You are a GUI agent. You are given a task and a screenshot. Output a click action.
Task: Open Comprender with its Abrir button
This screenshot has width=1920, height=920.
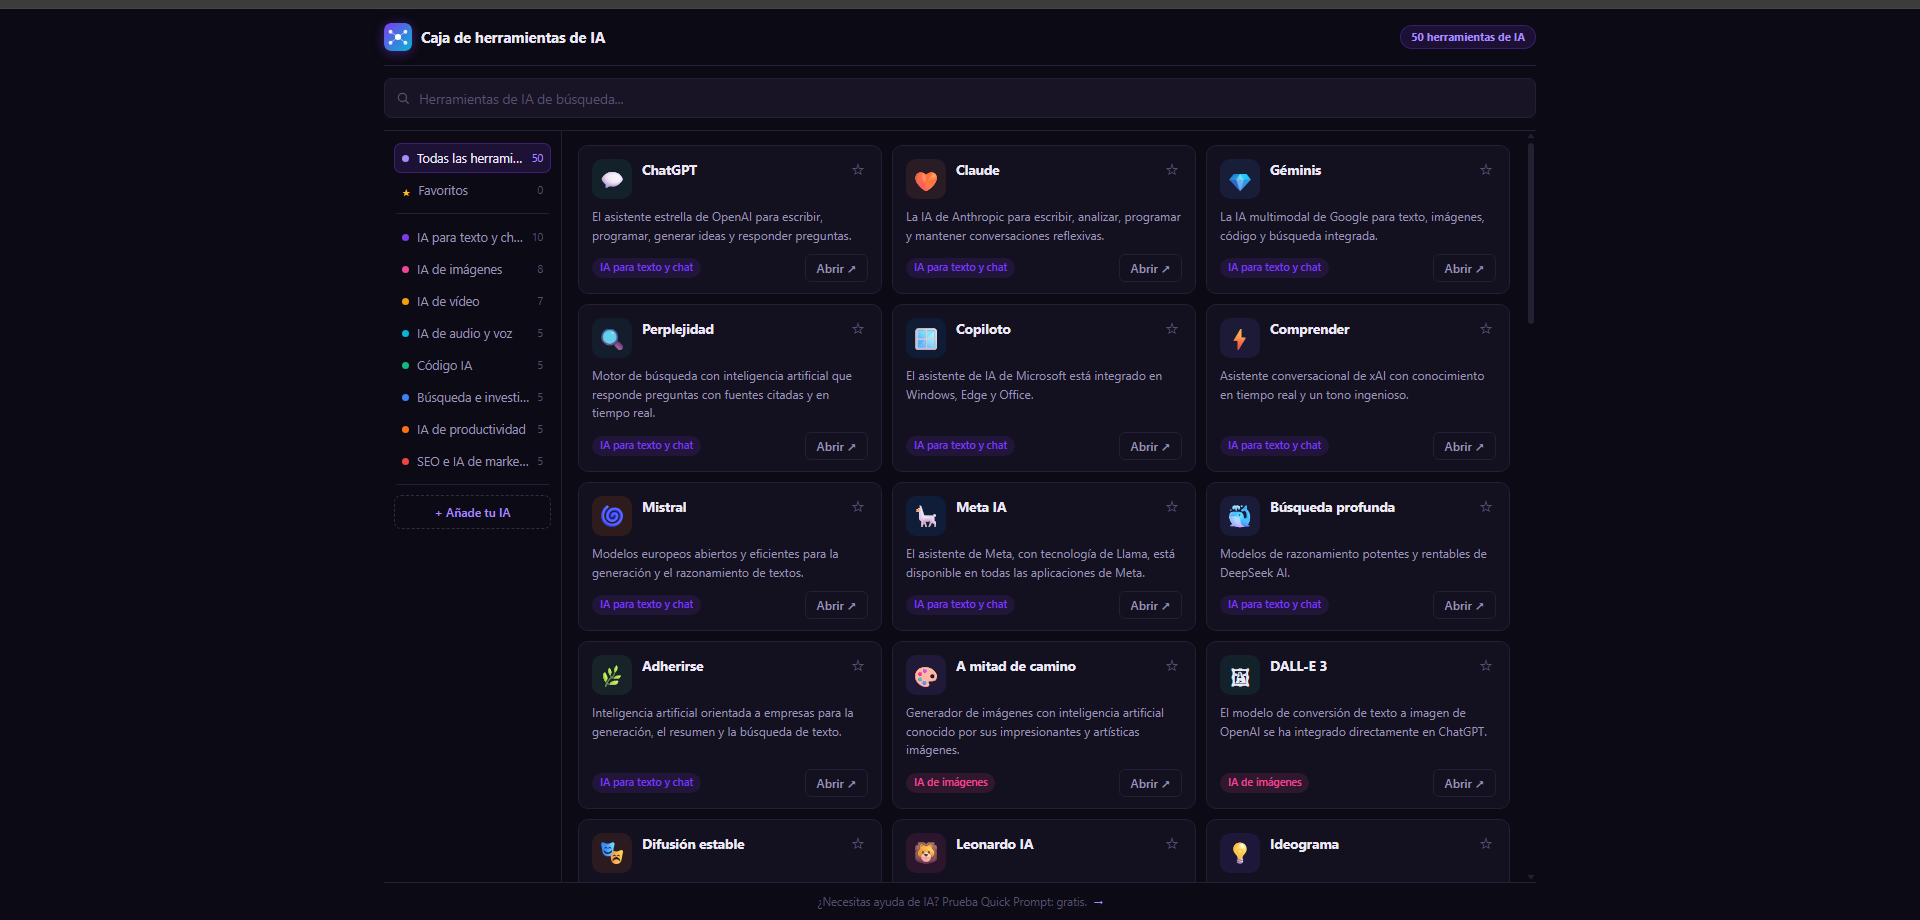click(x=1464, y=446)
